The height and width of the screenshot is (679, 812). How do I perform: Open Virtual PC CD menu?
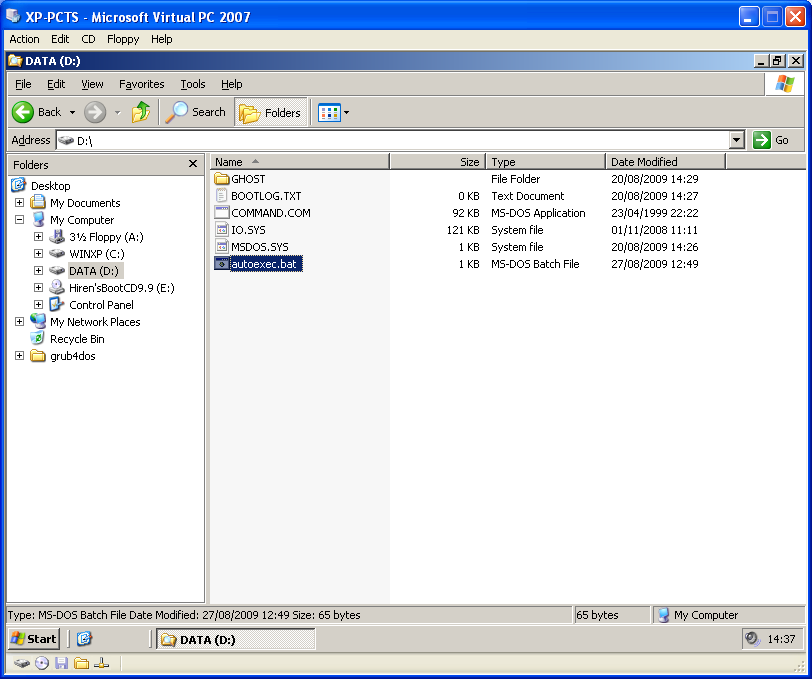[x=88, y=39]
